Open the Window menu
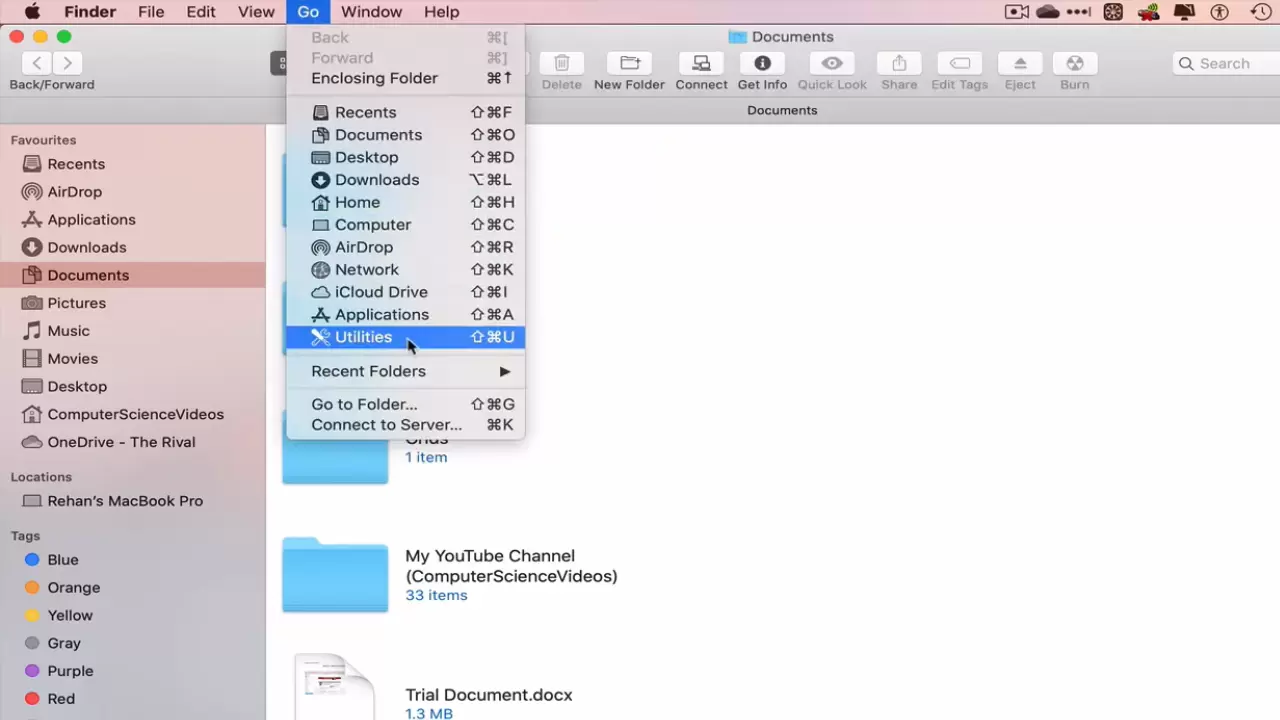 (x=371, y=12)
